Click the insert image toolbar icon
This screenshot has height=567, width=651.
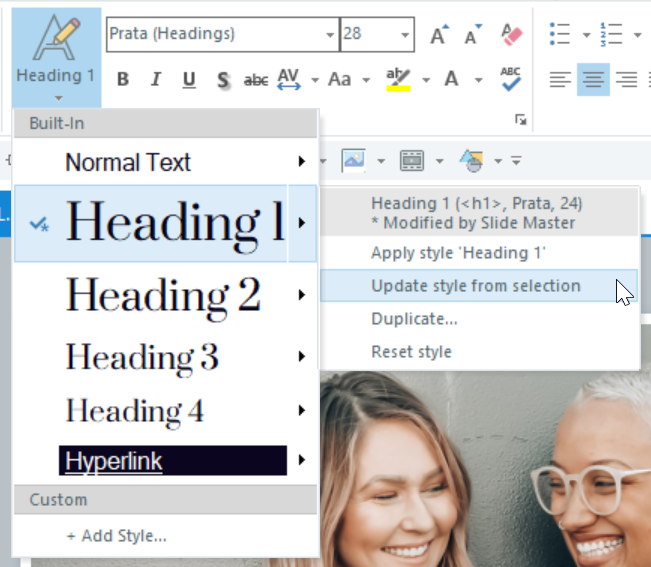(354, 160)
